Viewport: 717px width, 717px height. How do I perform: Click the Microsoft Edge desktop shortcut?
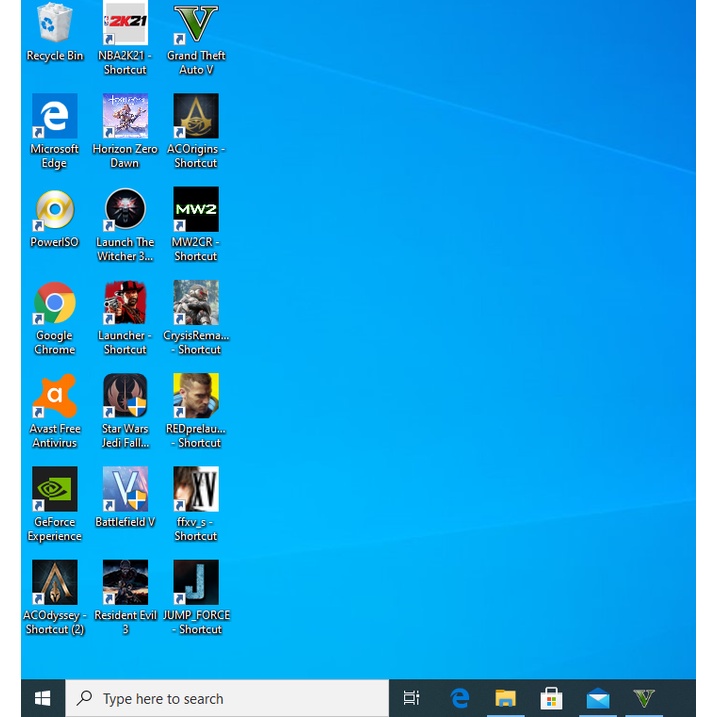[x=54, y=117]
